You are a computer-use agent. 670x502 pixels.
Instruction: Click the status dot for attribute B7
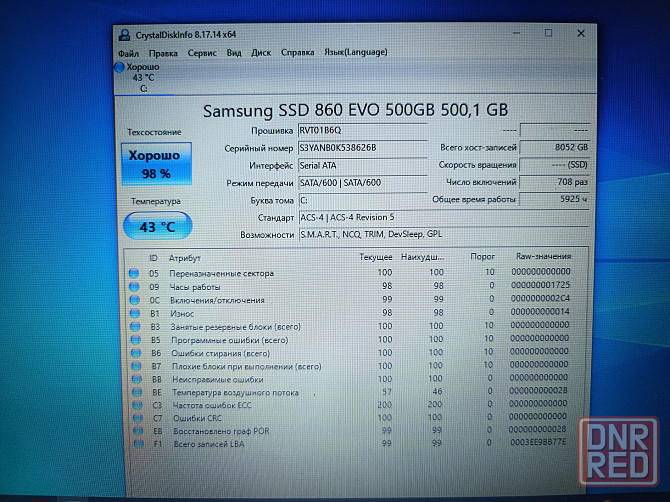coord(137,366)
